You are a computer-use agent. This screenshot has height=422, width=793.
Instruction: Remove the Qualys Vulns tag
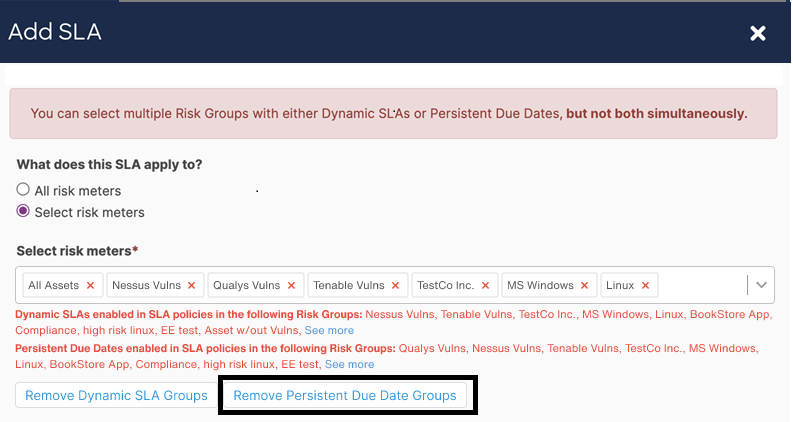291,285
